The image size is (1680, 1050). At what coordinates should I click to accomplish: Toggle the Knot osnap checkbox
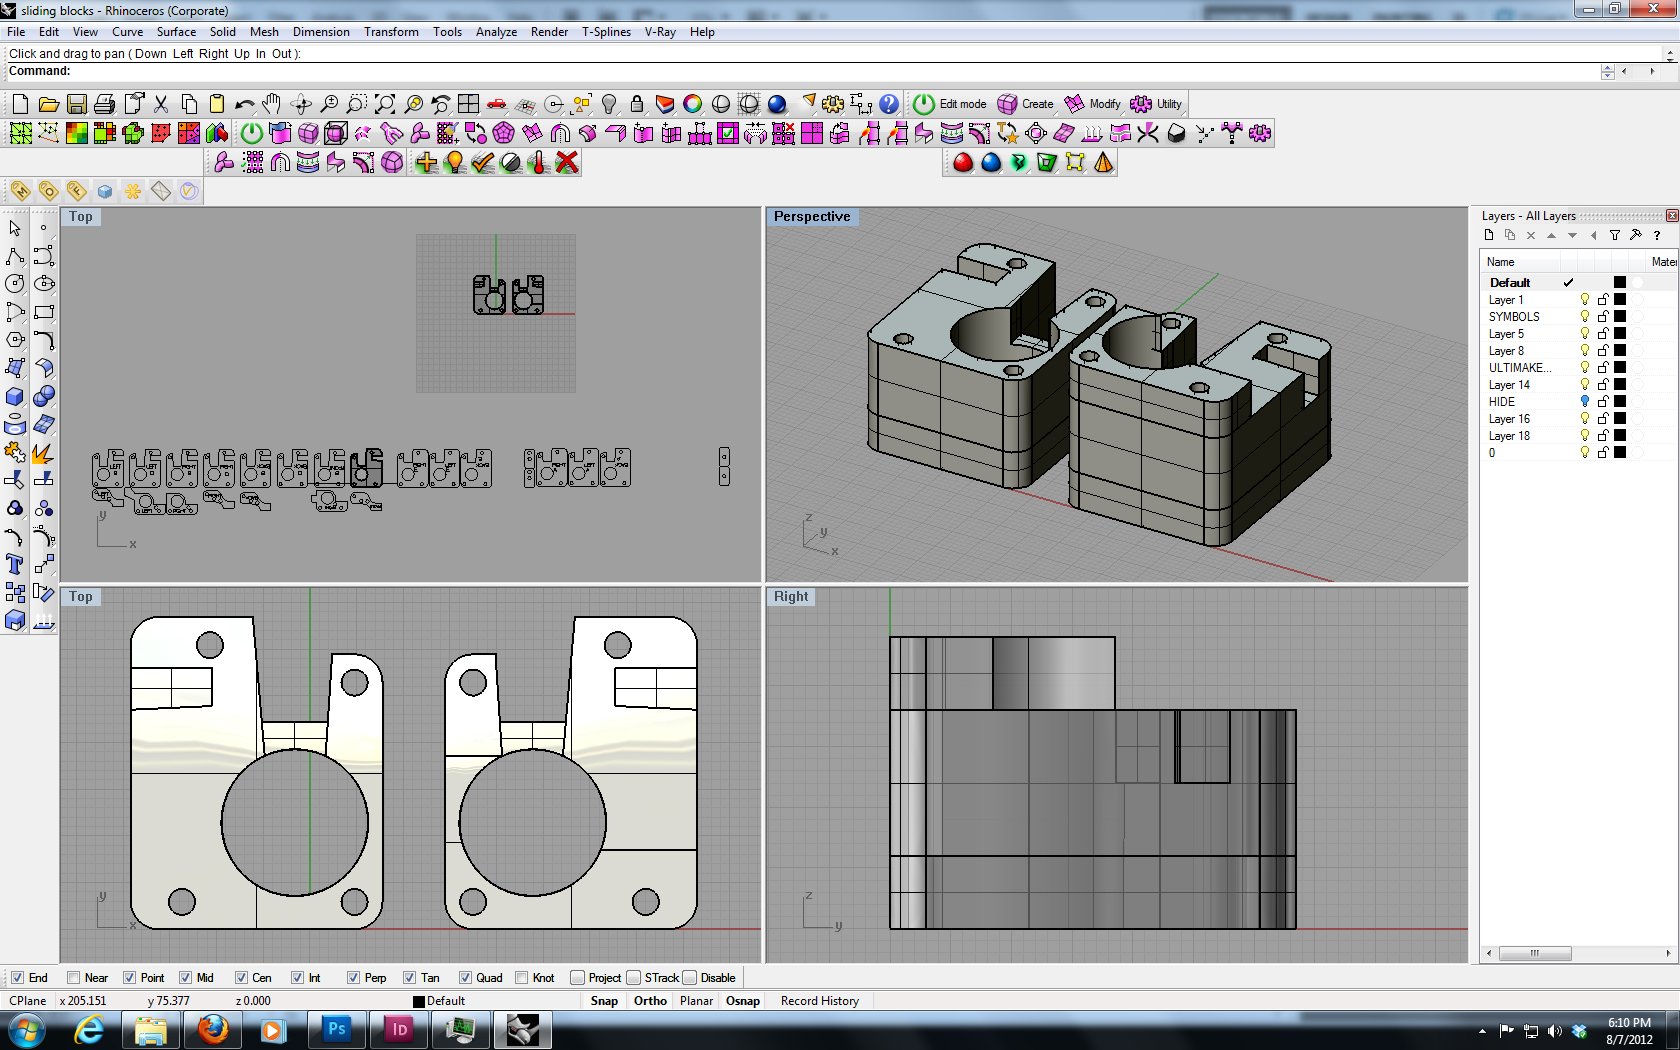[521, 978]
